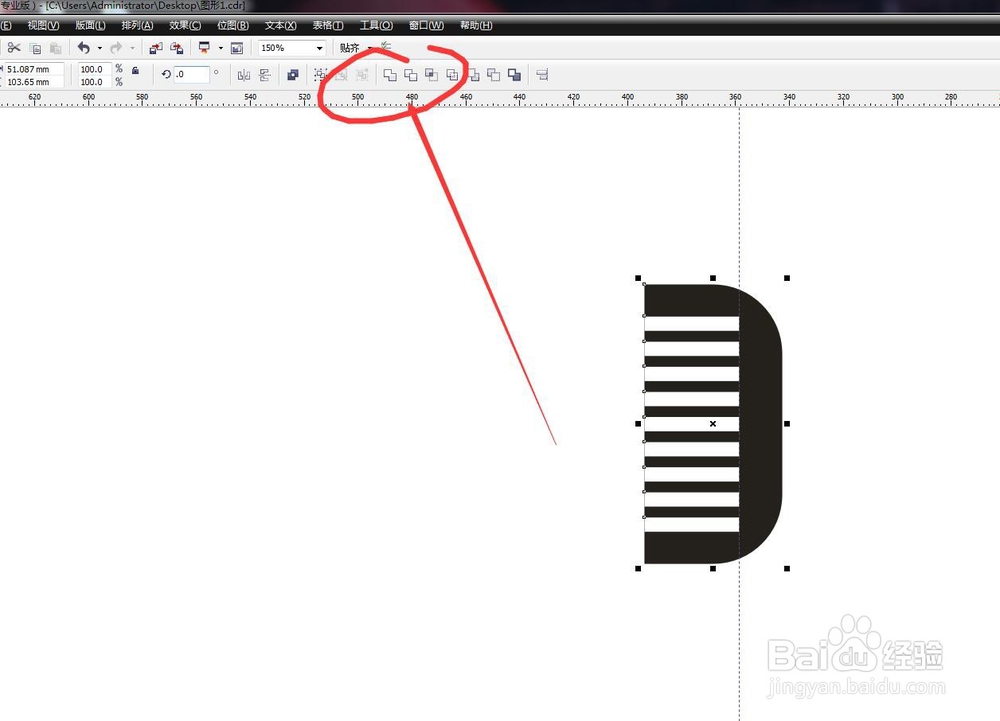Open the 视图(V) menu
1000x721 pixels.
[43, 25]
